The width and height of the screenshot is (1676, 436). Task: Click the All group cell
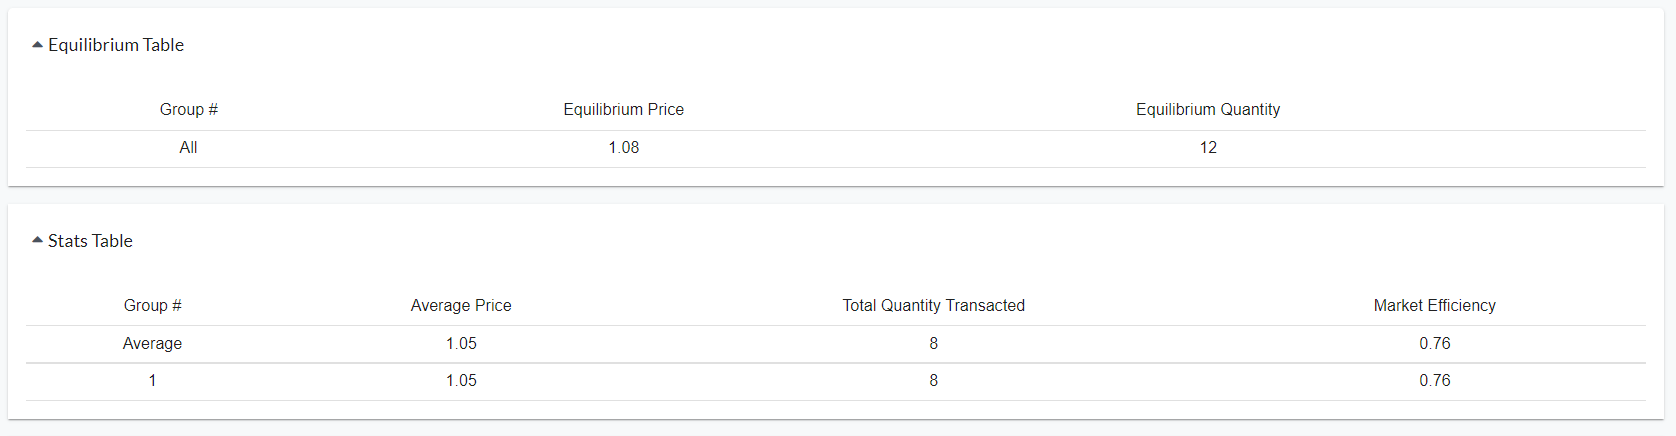188,148
